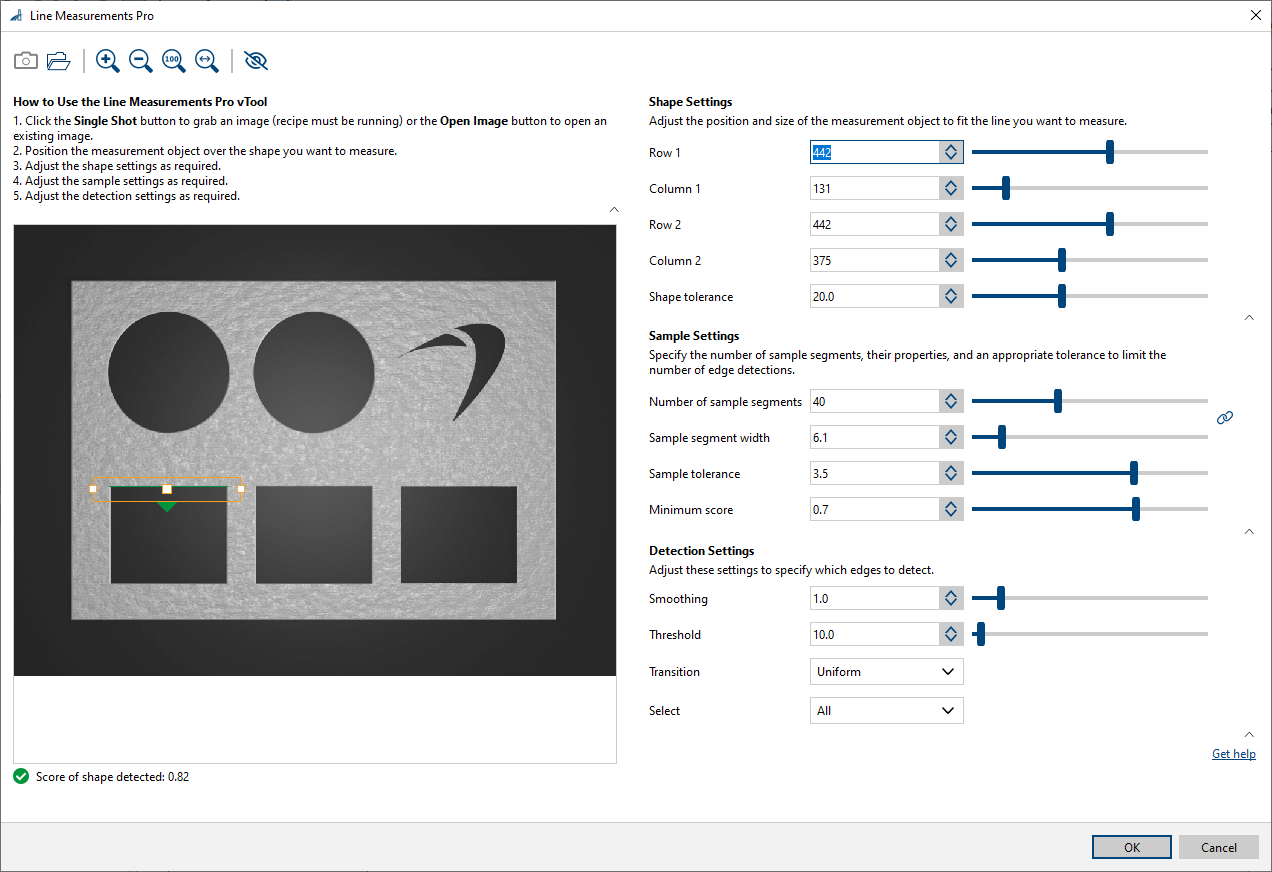Screen dimensions: 1272x872
Task: Click the Sample tolerance spinner arrows
Action: tap(951, 473)
